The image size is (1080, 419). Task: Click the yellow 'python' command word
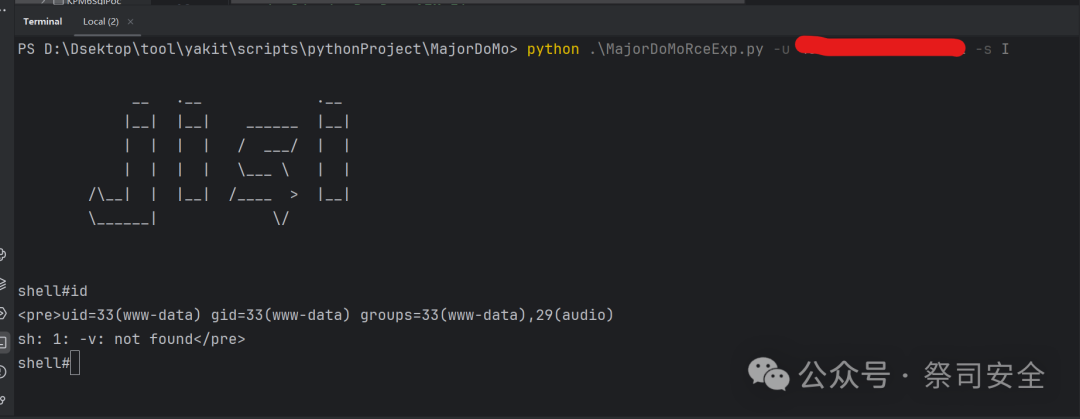coord(553,50)
